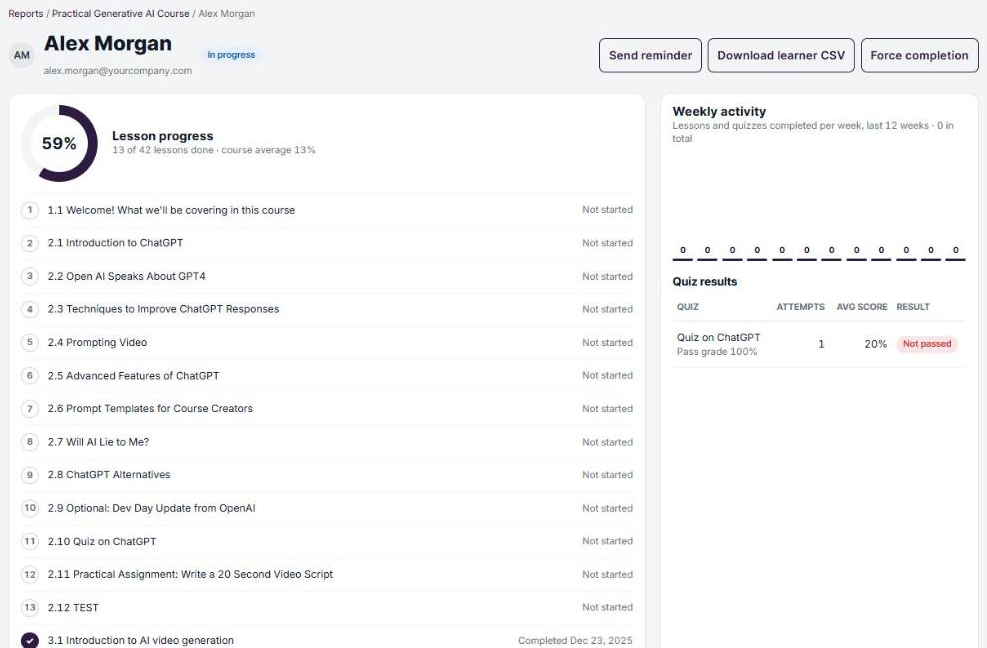987x648 pixels.
Task: Click the Quiz results heading
Action: point(704,281)
